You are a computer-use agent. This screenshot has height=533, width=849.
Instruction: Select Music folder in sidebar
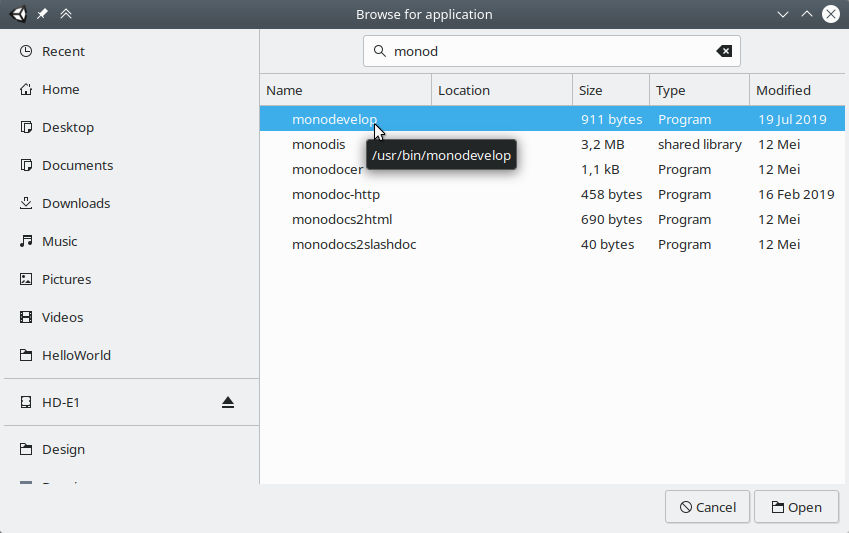click(59, 241)
